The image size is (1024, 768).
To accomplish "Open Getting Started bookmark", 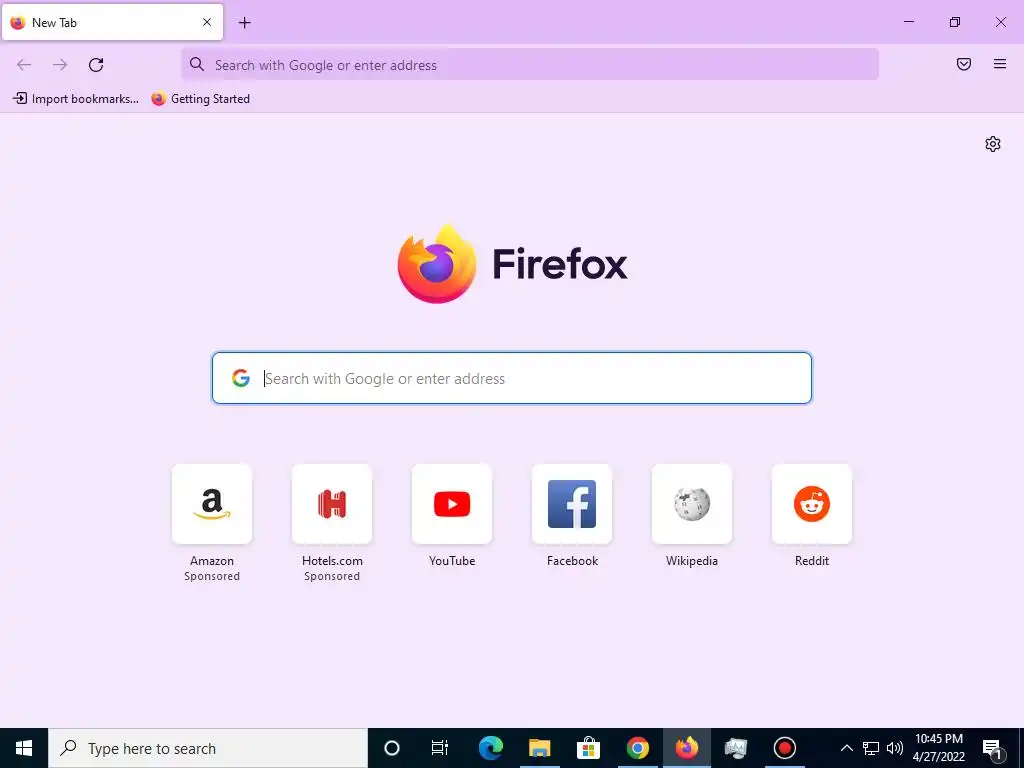I will (200, 99).
